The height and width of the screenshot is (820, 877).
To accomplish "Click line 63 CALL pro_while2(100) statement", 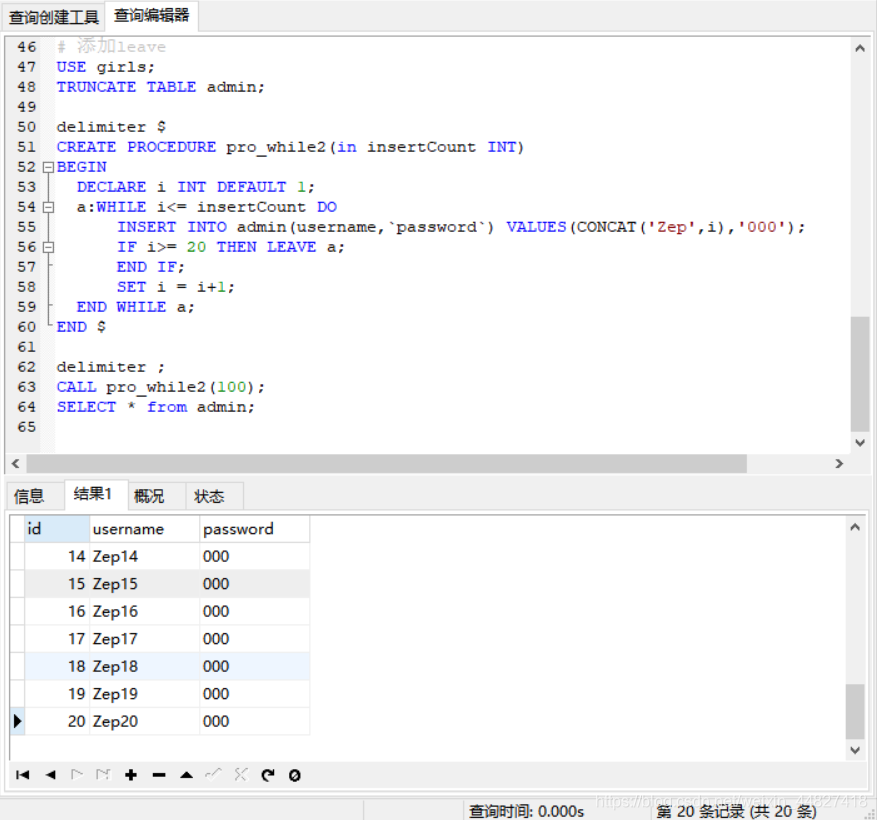I will pos(161,387).
